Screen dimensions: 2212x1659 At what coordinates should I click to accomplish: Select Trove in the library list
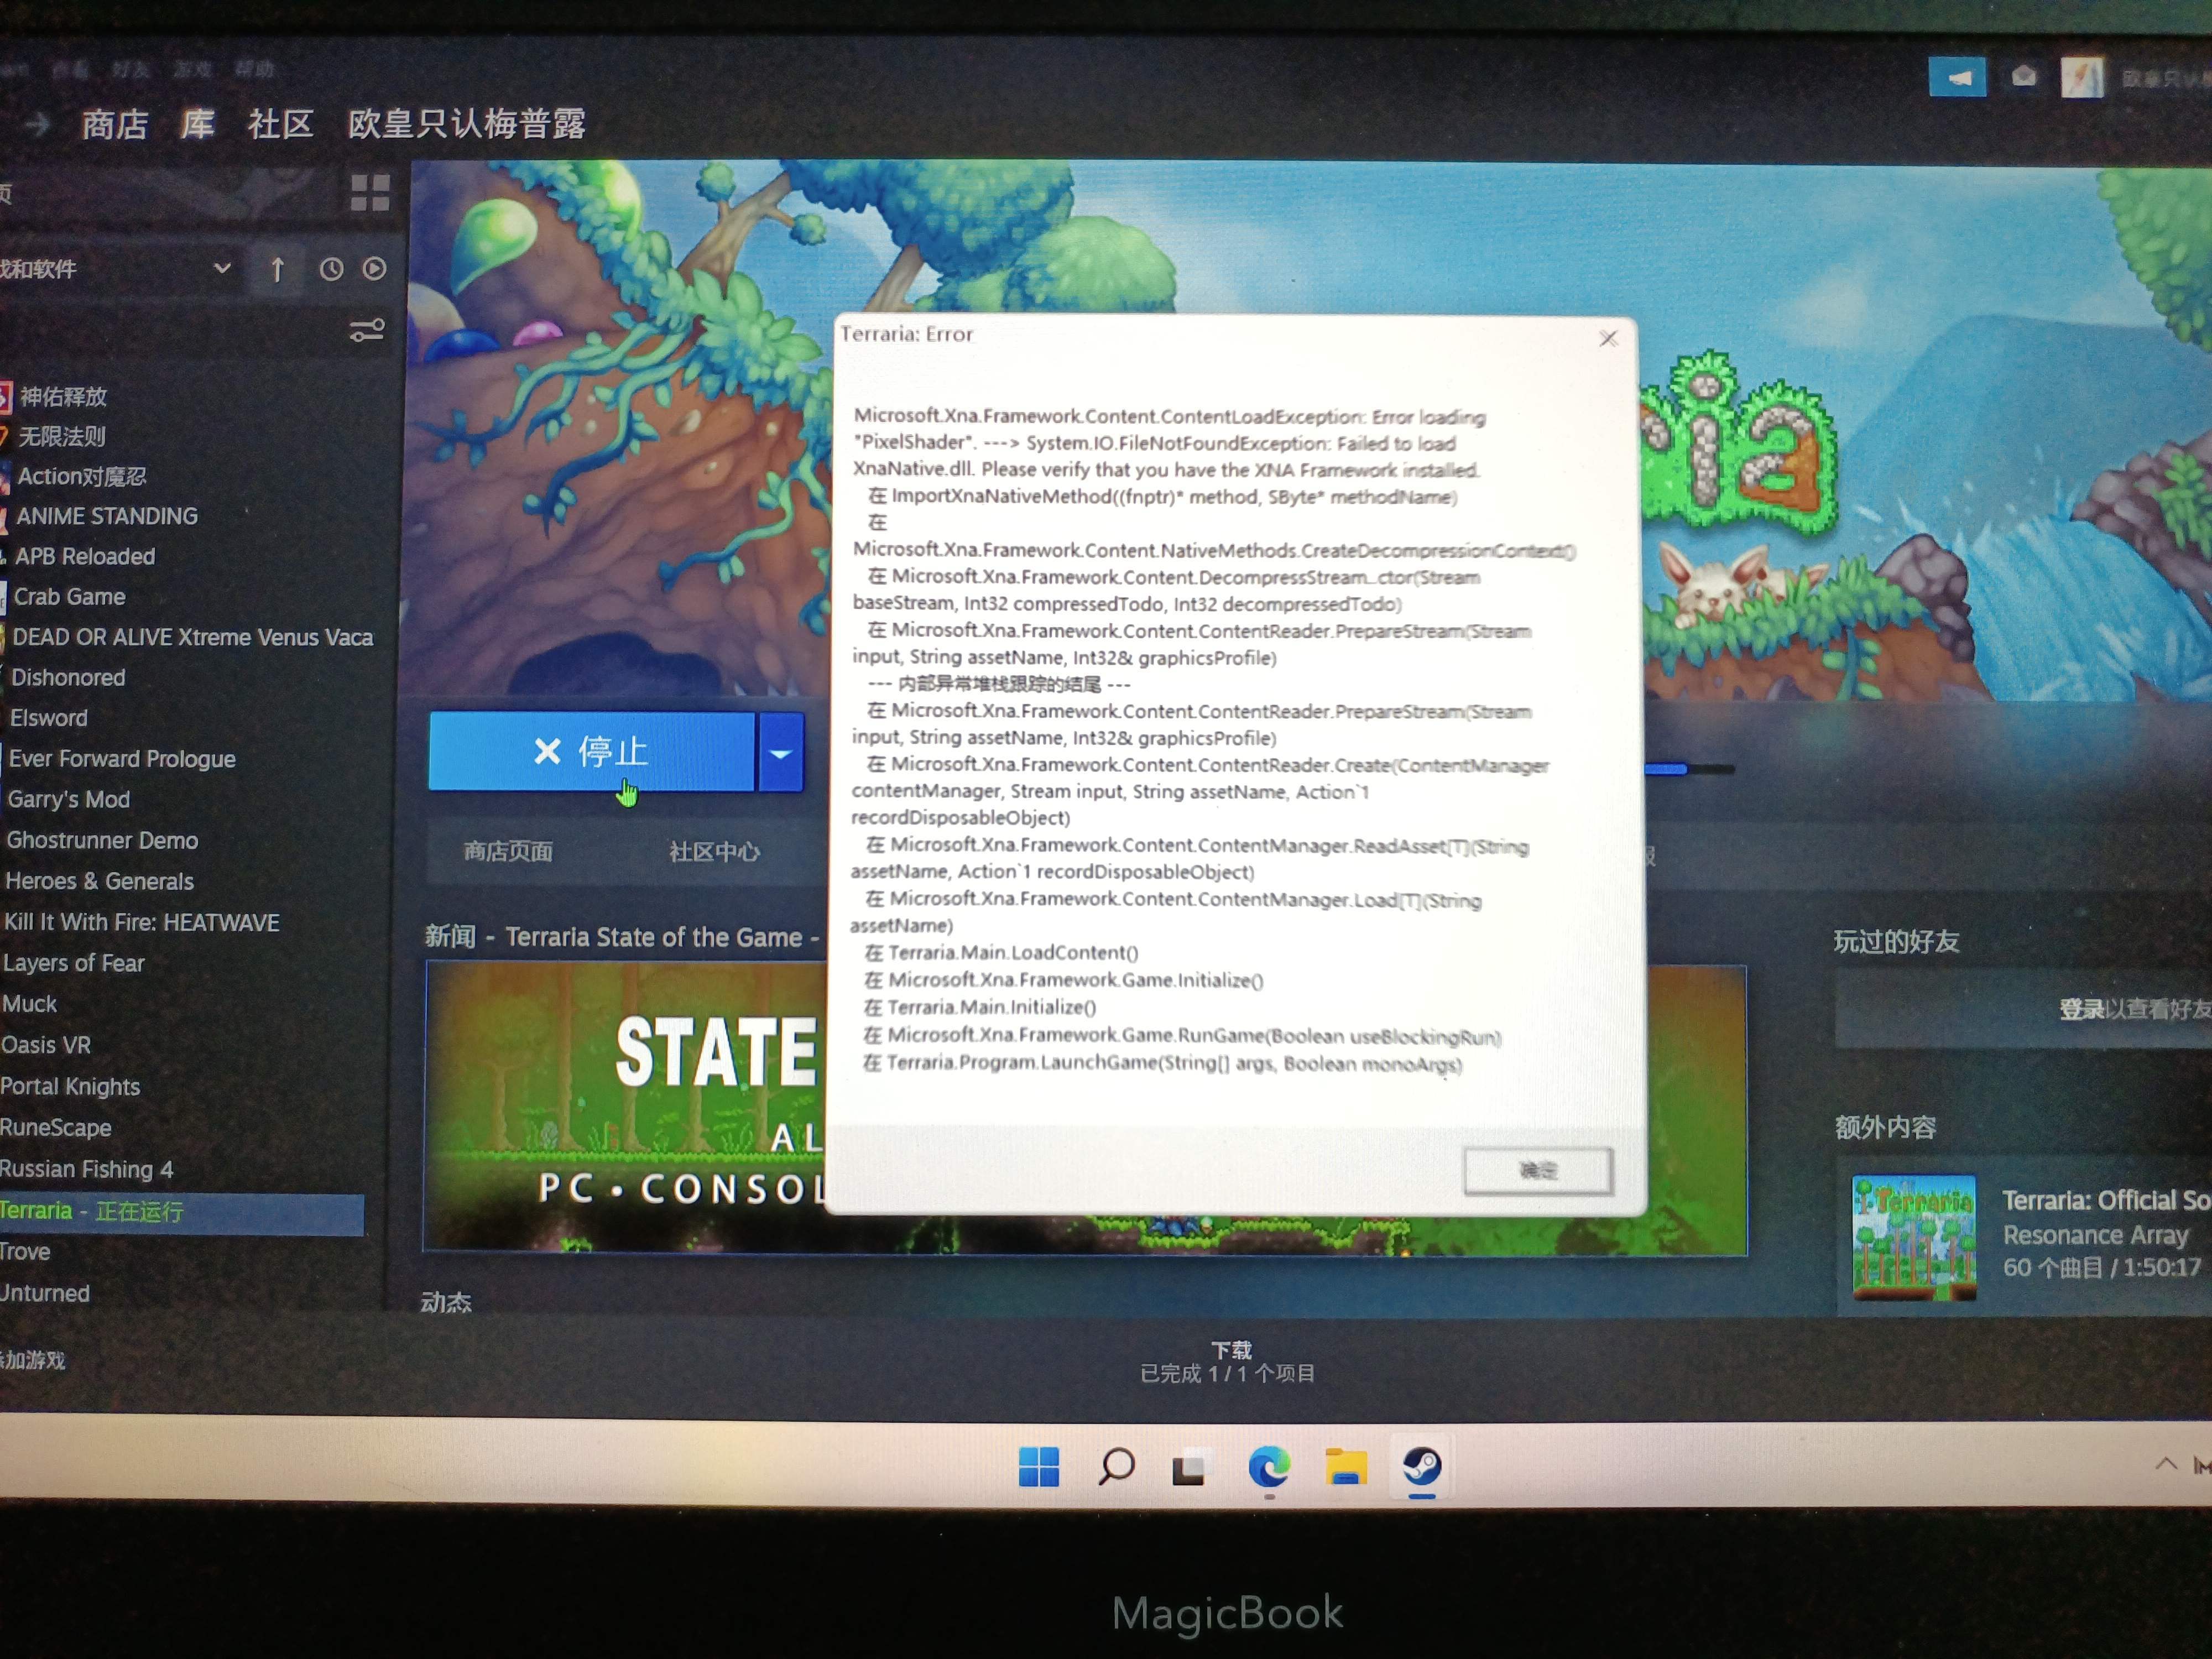[x=25, y=1253]
